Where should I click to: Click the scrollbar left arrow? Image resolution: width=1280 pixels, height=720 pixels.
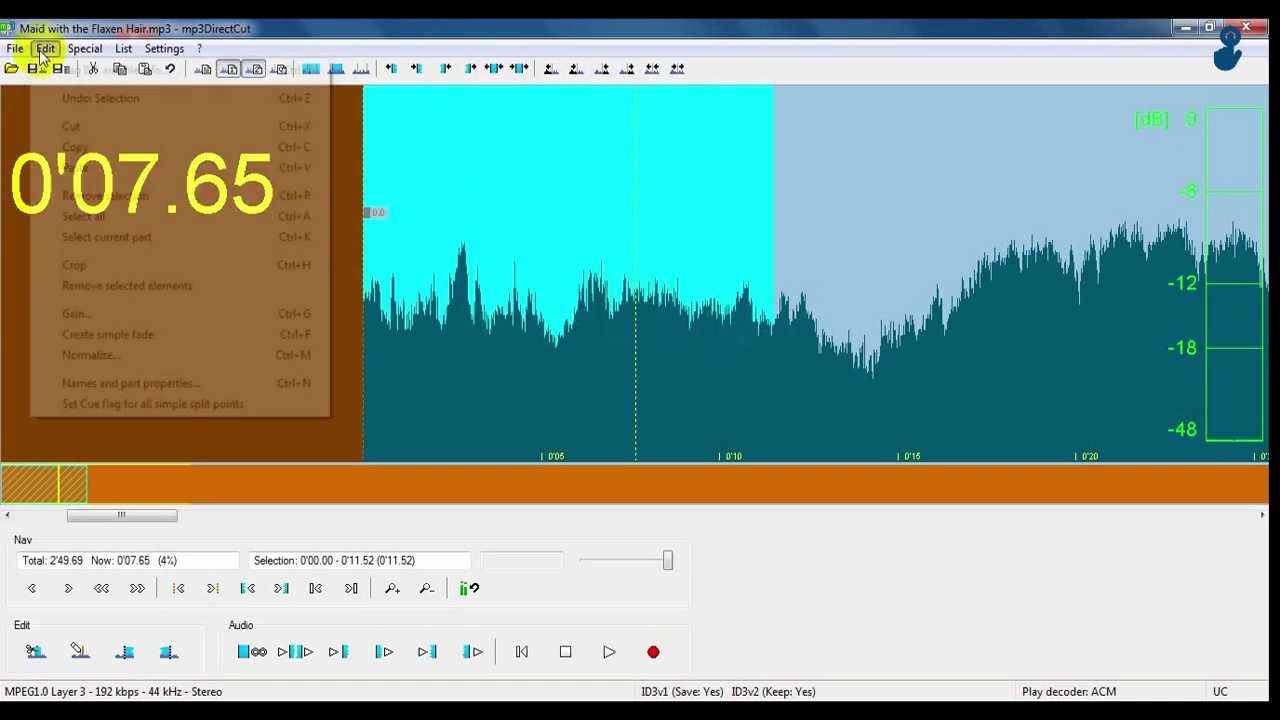pos(7,515)
